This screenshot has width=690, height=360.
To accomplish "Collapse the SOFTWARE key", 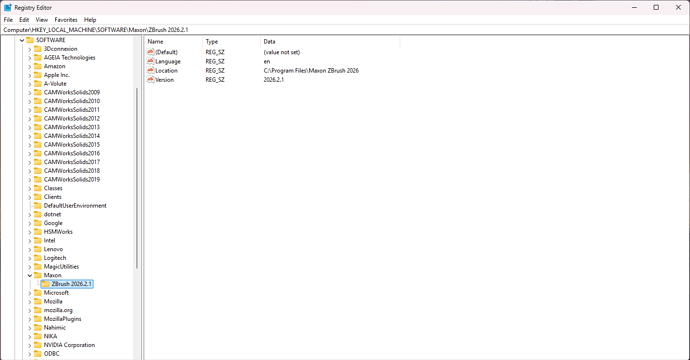I will point(22,40).
